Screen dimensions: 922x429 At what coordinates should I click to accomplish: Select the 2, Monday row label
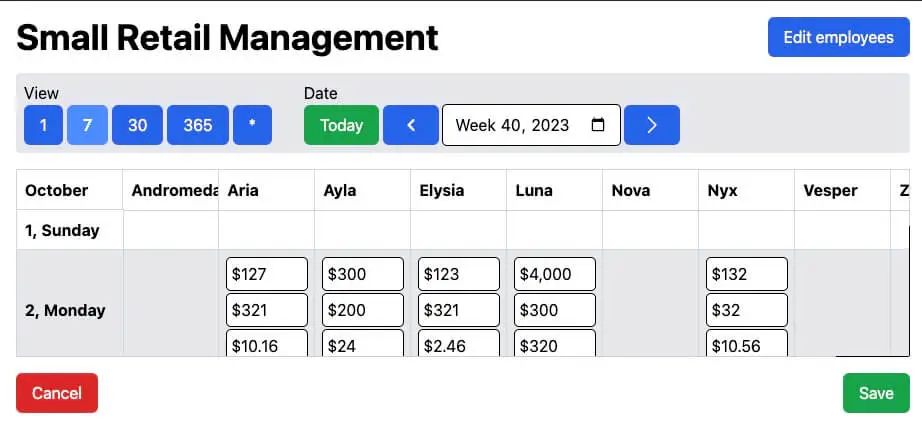65,310
